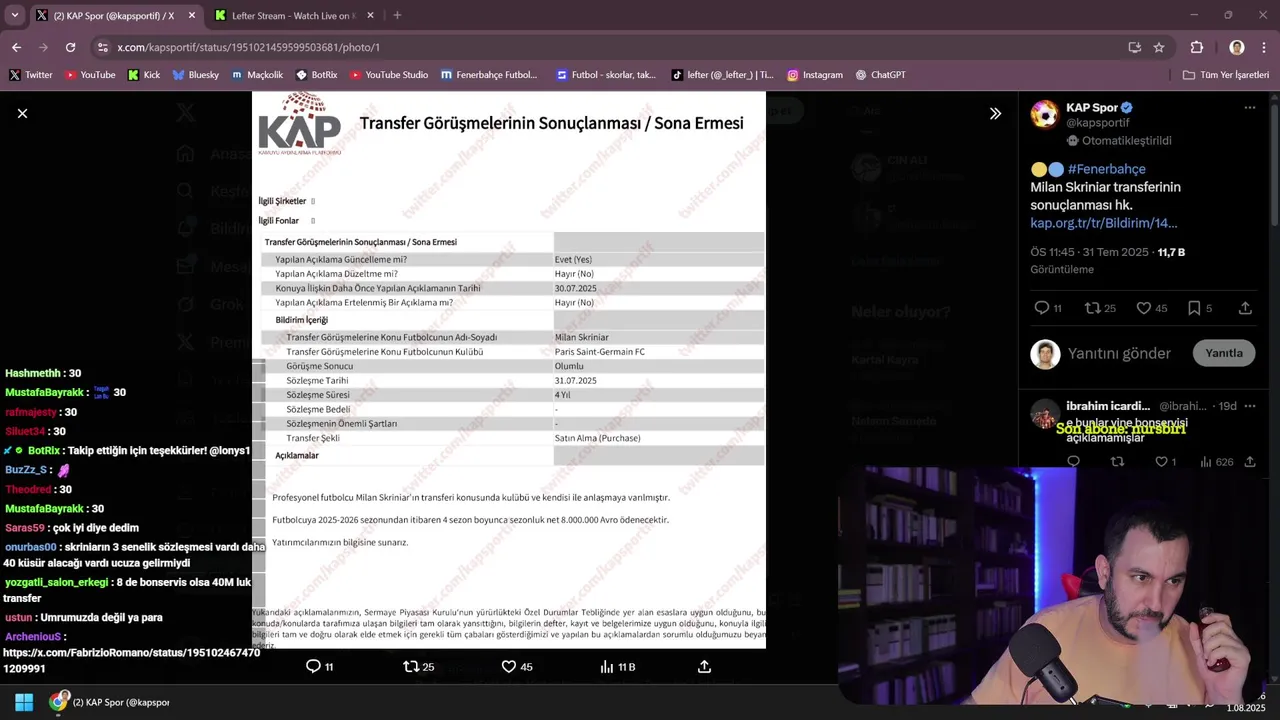1280x720 pixels.
Task: Click the Yanıtını gönder reply field
Action: (x=1119, y=353)
